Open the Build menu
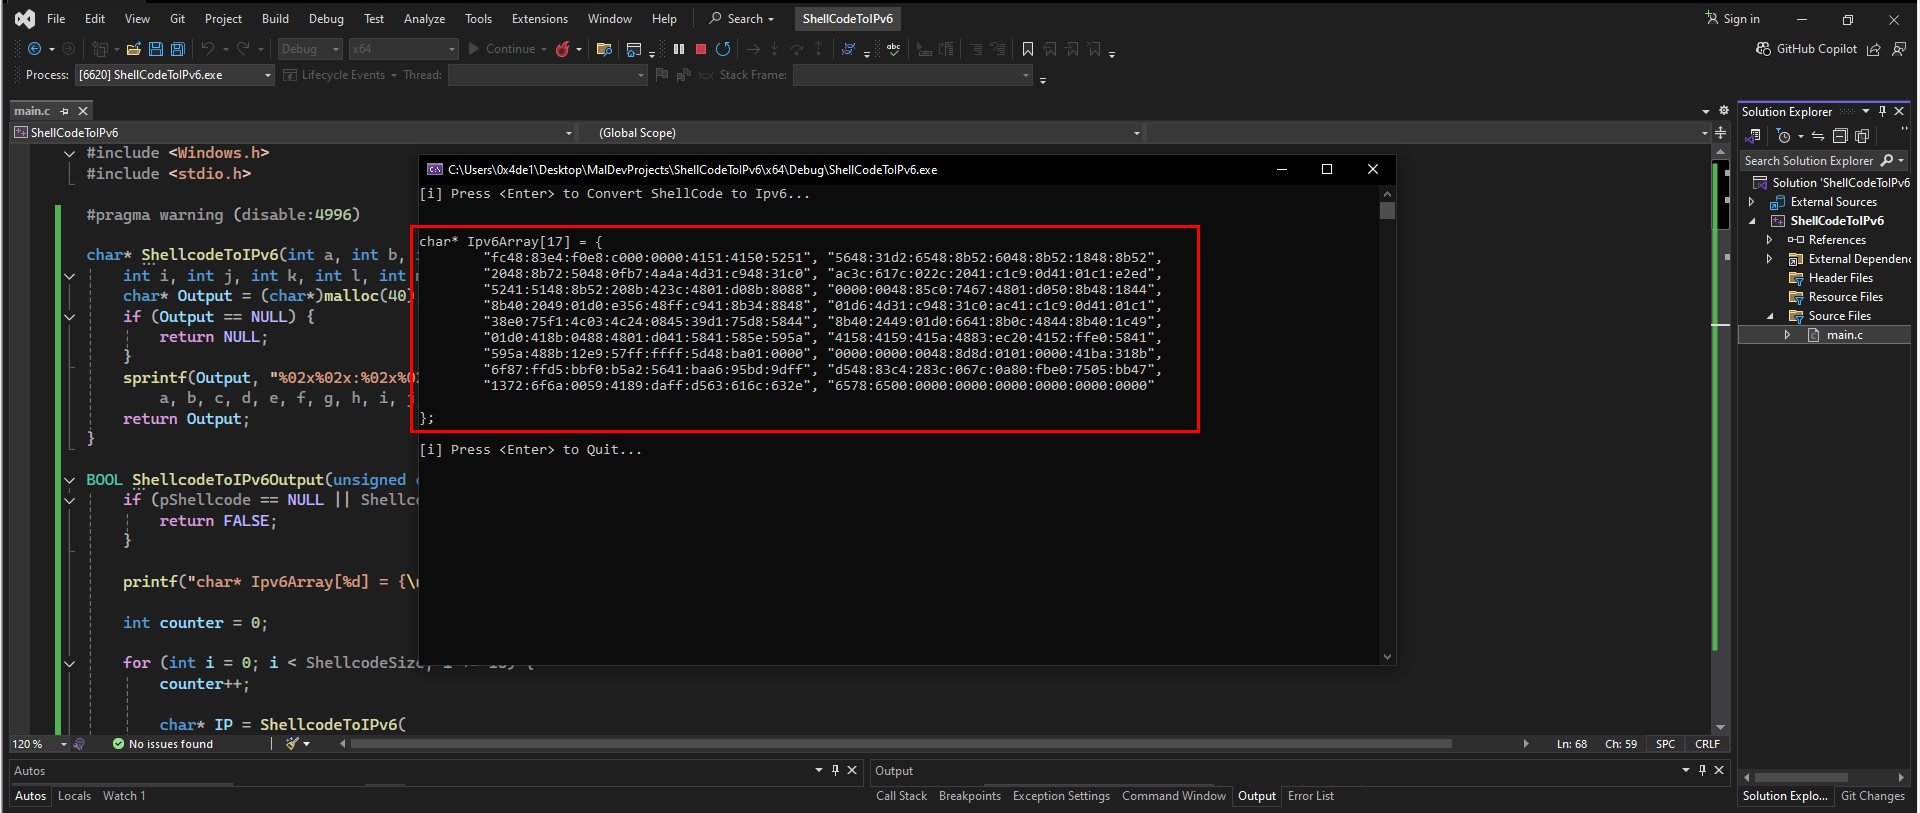The width and height of the screenshot is (1920, 813). pos(275,19)
